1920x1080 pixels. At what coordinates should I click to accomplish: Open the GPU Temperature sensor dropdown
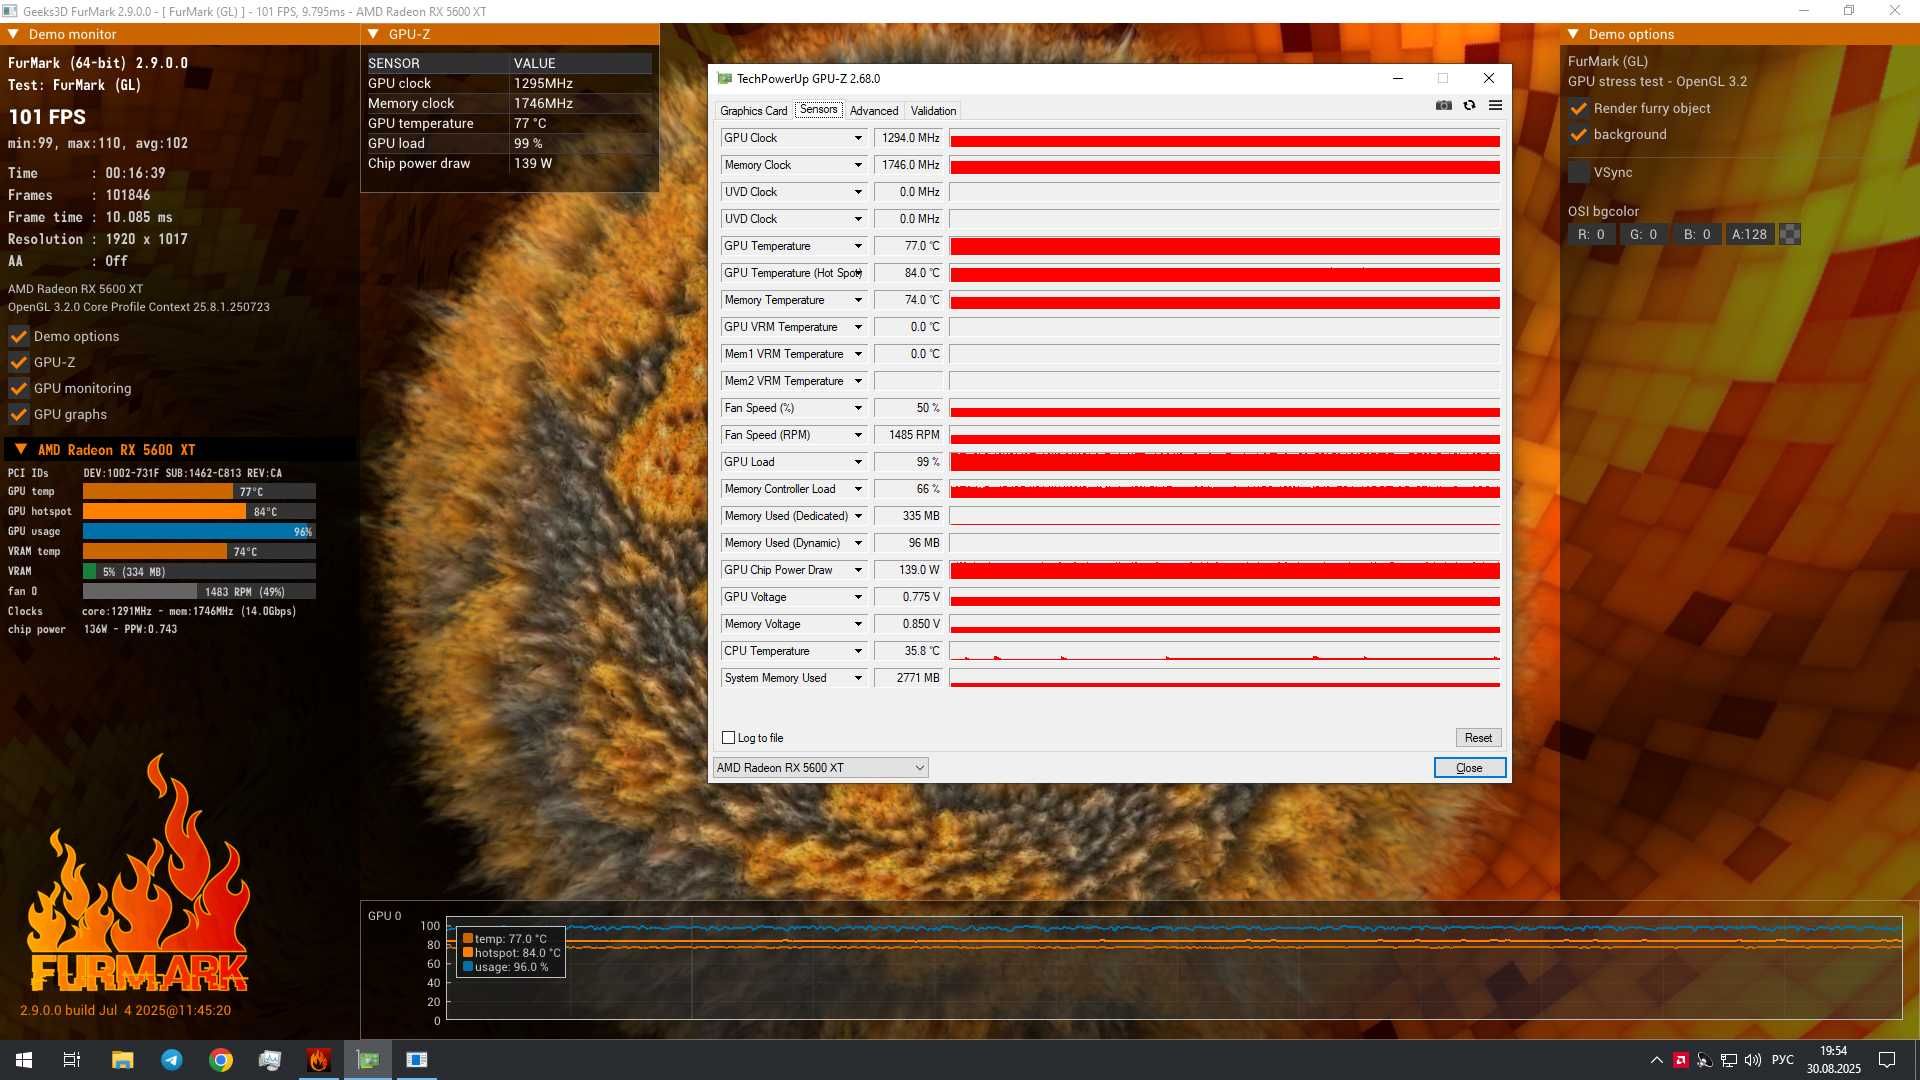coord(858,246)
